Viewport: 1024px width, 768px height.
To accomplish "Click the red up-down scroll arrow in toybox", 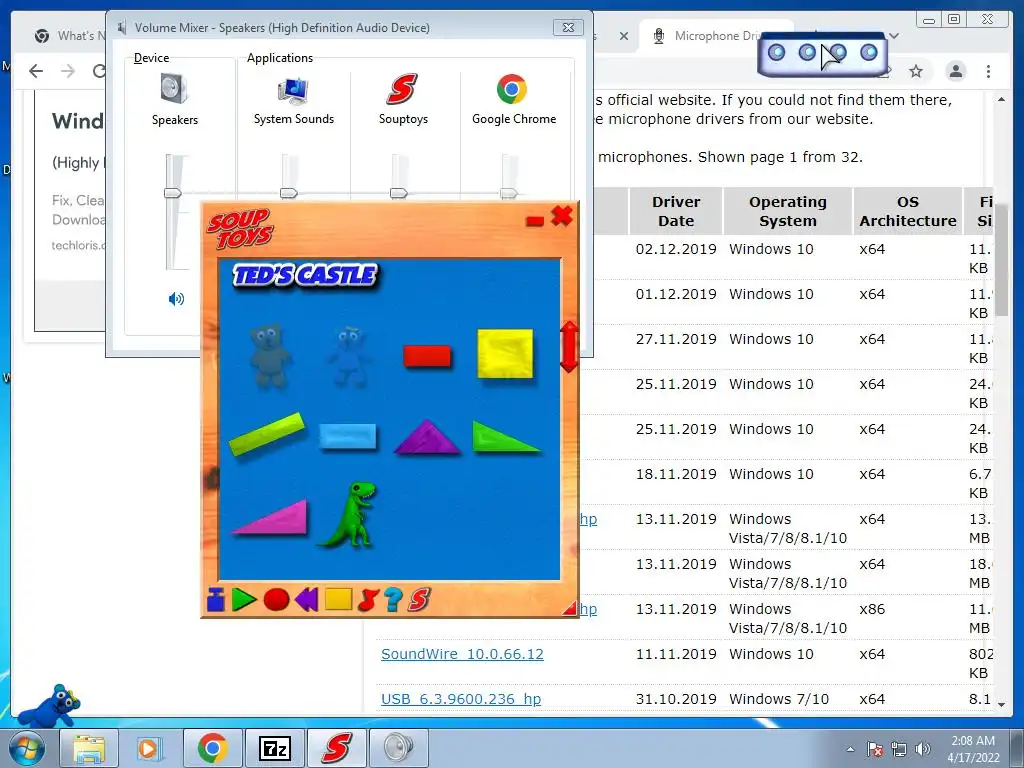I will tap(569, 347).
